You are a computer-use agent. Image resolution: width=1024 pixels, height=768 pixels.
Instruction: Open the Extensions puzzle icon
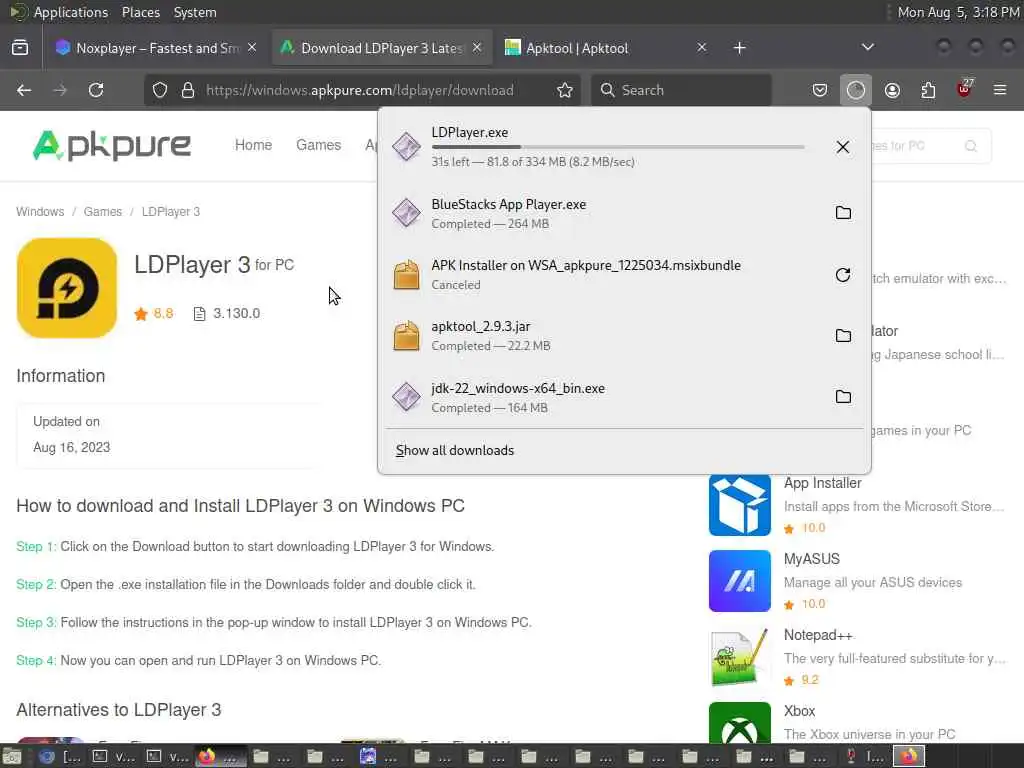(x=928, y=90)
